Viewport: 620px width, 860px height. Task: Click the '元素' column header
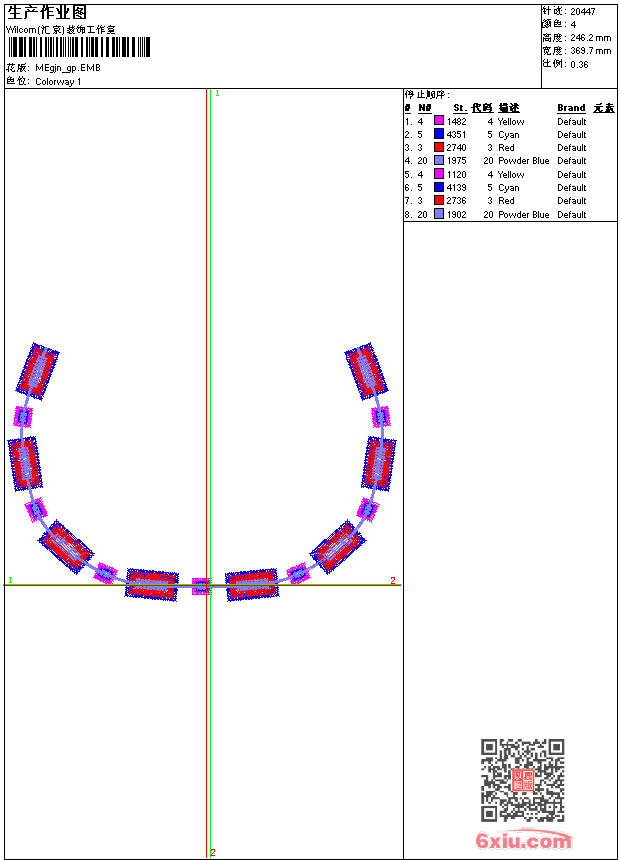604,108
